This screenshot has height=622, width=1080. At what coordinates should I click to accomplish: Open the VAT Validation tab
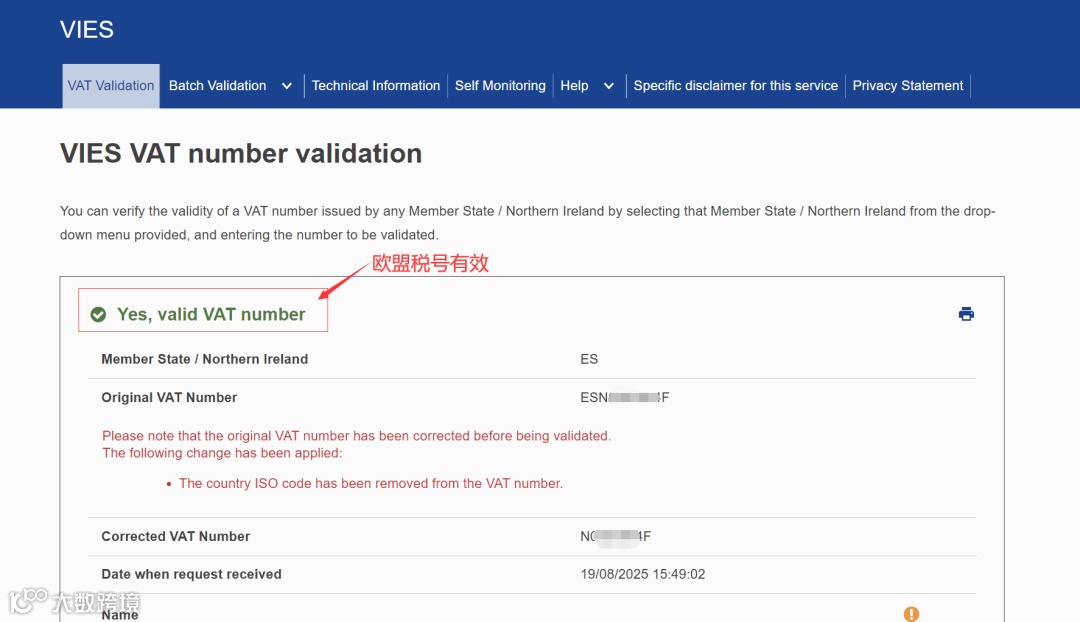point(111,86)
